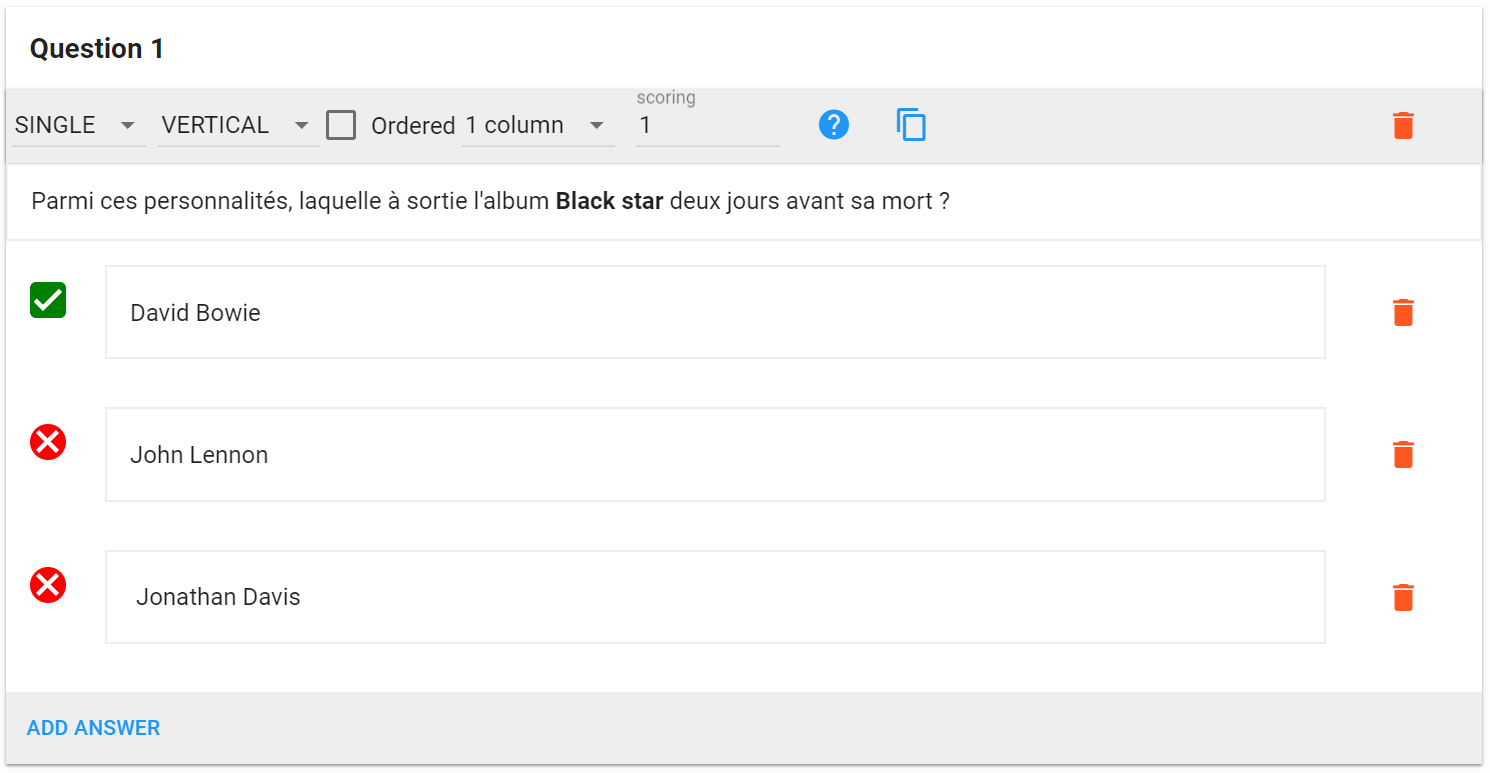Edit the David Bowie answer field
Image resolution: width=1490 pixels, height=773 pixels.
pyautogui.click(x=715, y=312)
